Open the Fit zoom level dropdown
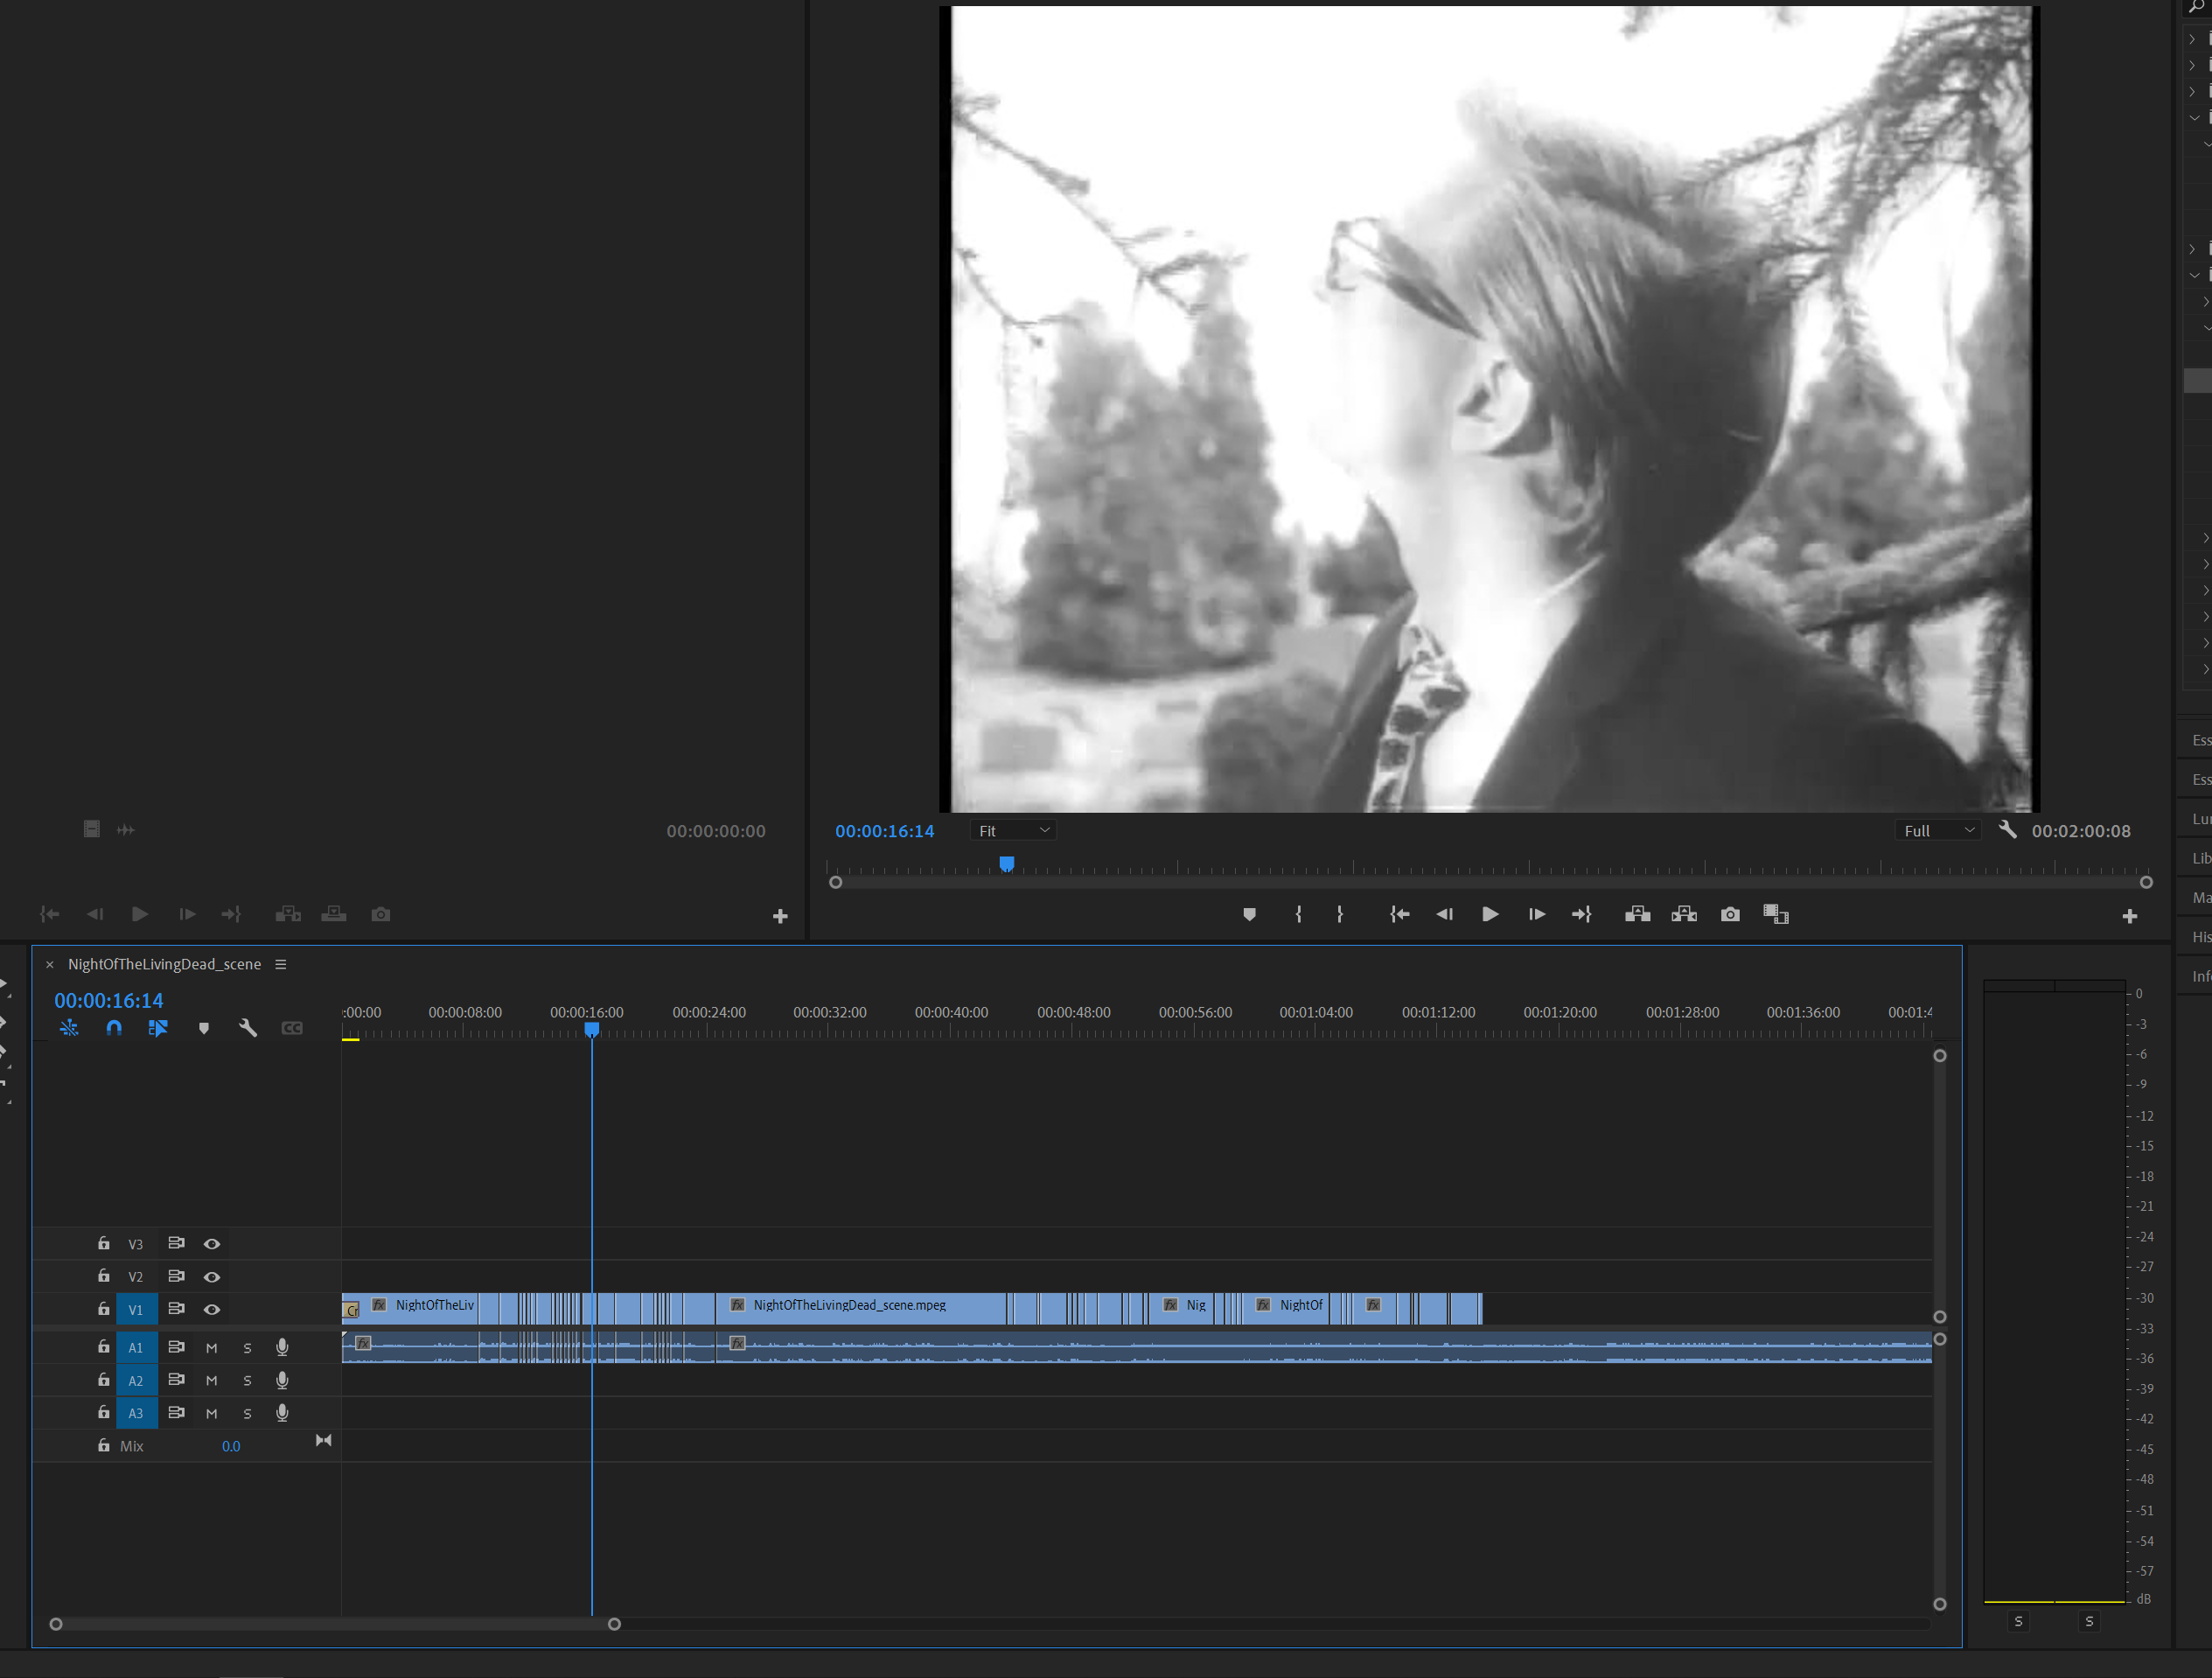 (1013, 831)
